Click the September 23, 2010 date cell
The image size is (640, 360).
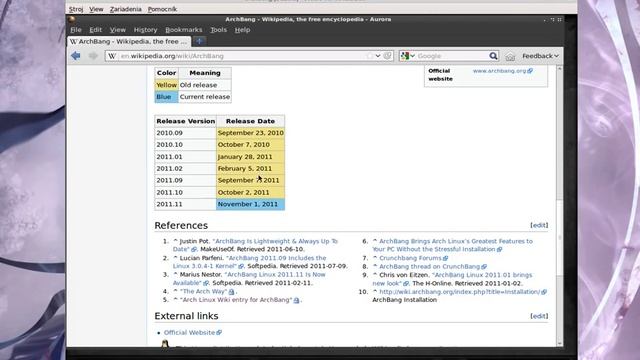tap(250, 133)
